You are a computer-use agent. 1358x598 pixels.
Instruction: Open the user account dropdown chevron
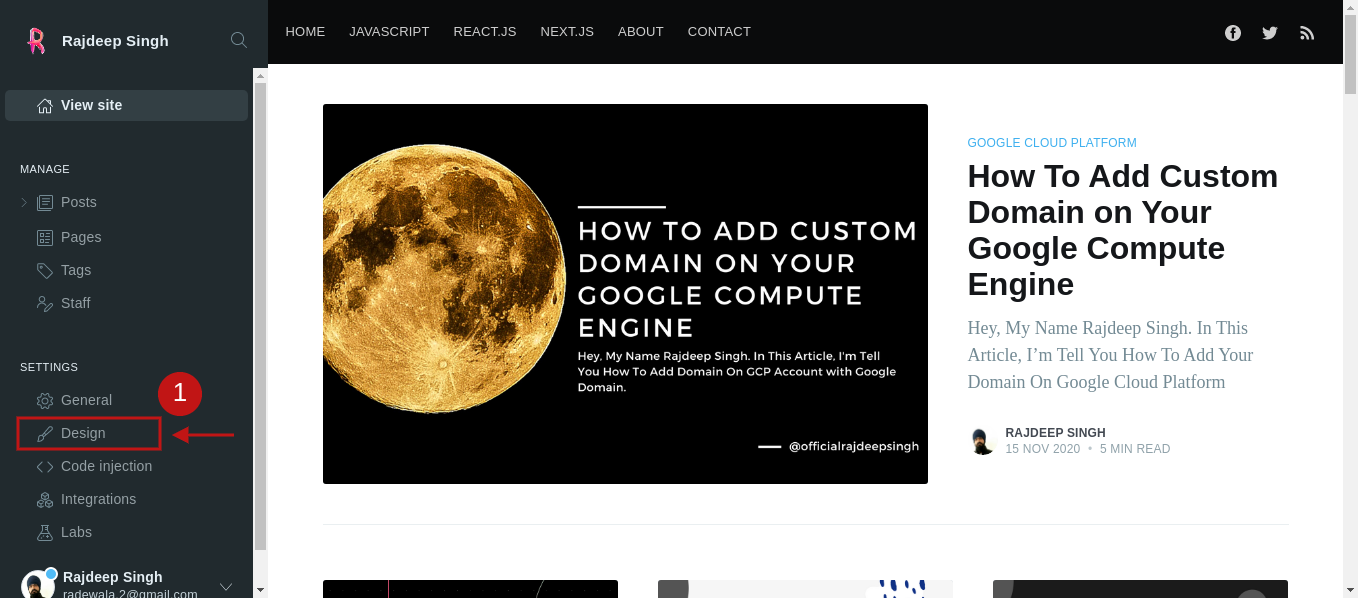click(x=226, y=586)
